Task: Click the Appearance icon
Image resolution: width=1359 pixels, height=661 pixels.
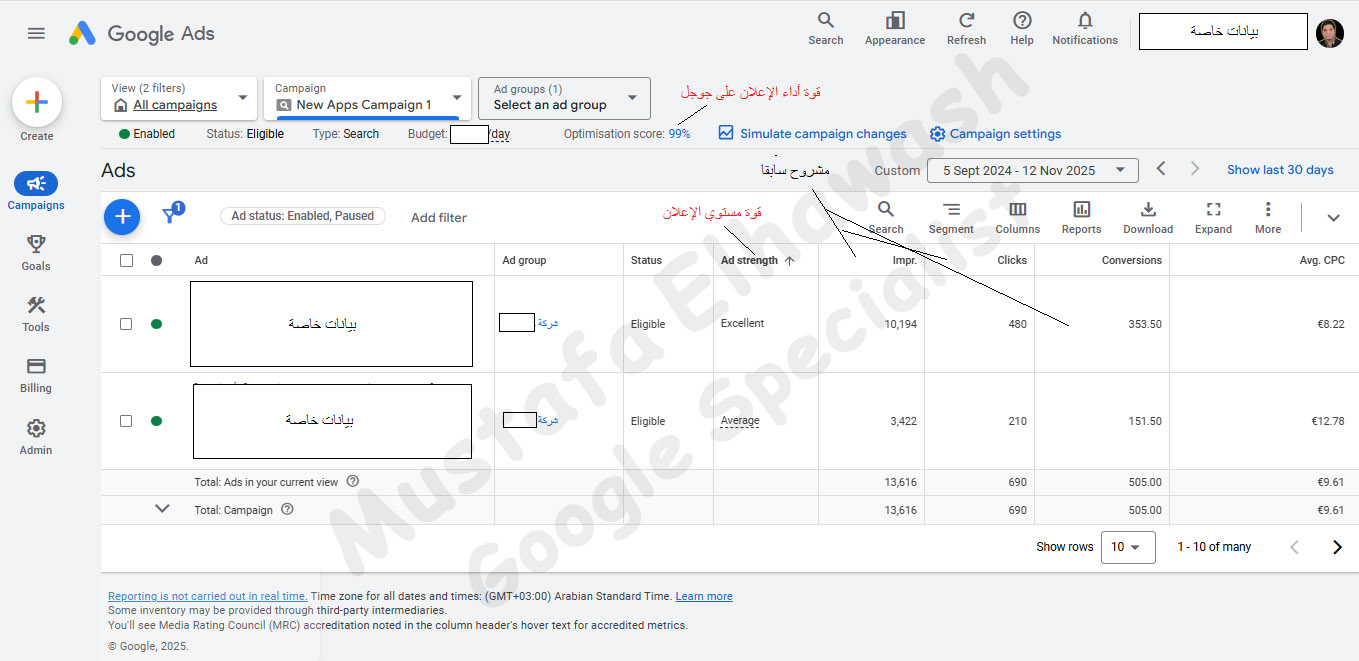Action: tap(894, 22)
